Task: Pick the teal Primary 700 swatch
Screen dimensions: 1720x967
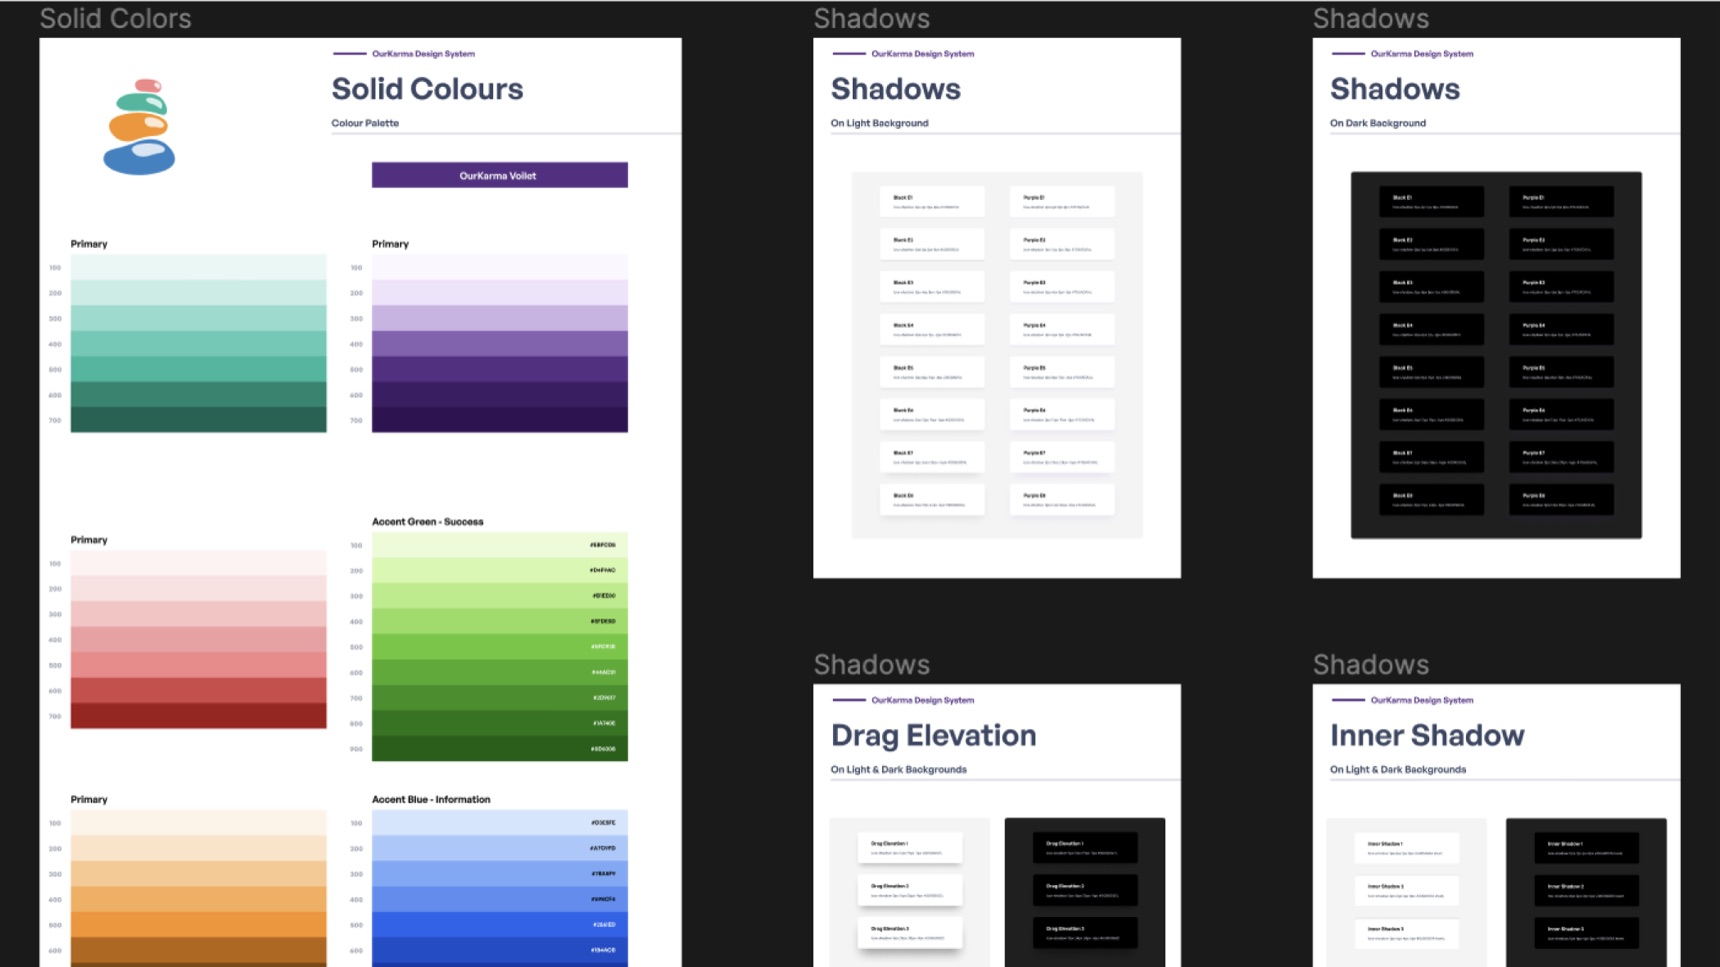Action: [198, 420]
